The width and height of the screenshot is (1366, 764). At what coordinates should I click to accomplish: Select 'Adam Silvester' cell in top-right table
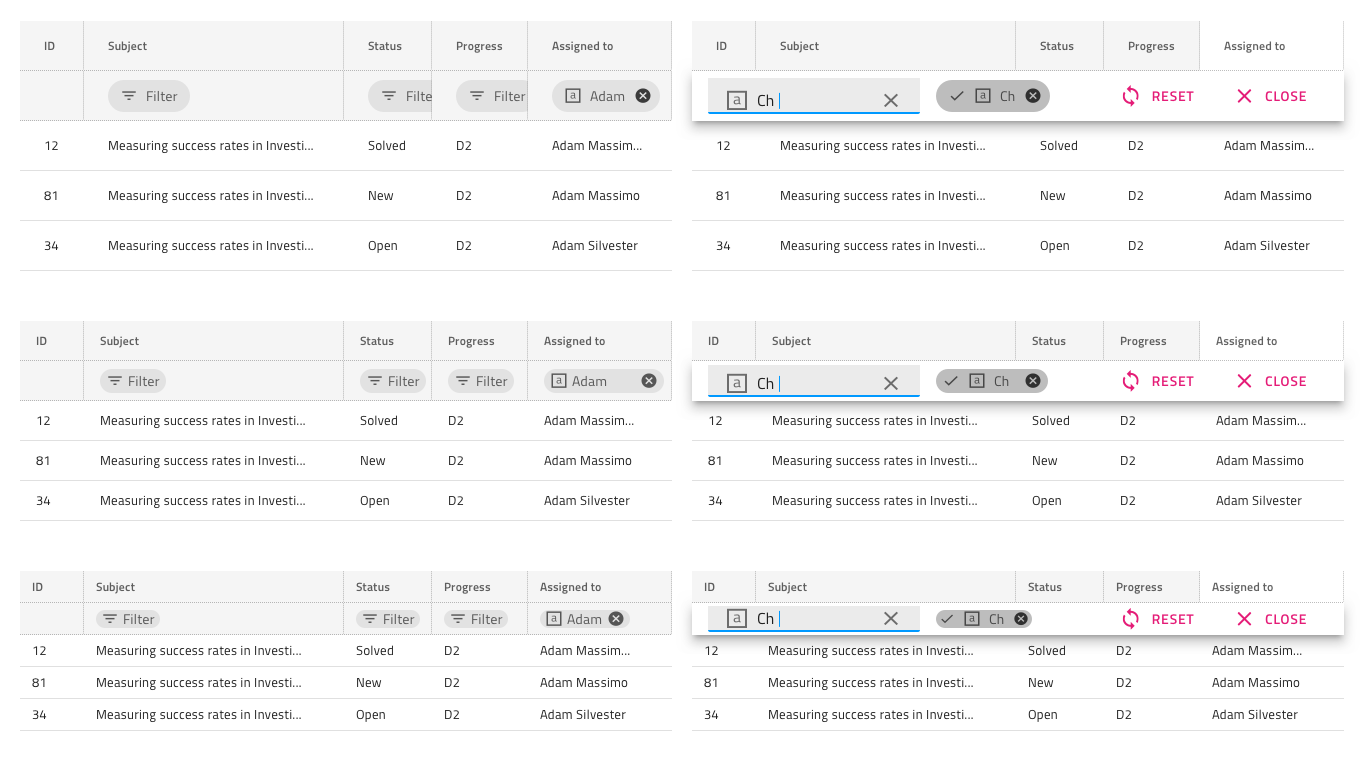point(1267,246)
